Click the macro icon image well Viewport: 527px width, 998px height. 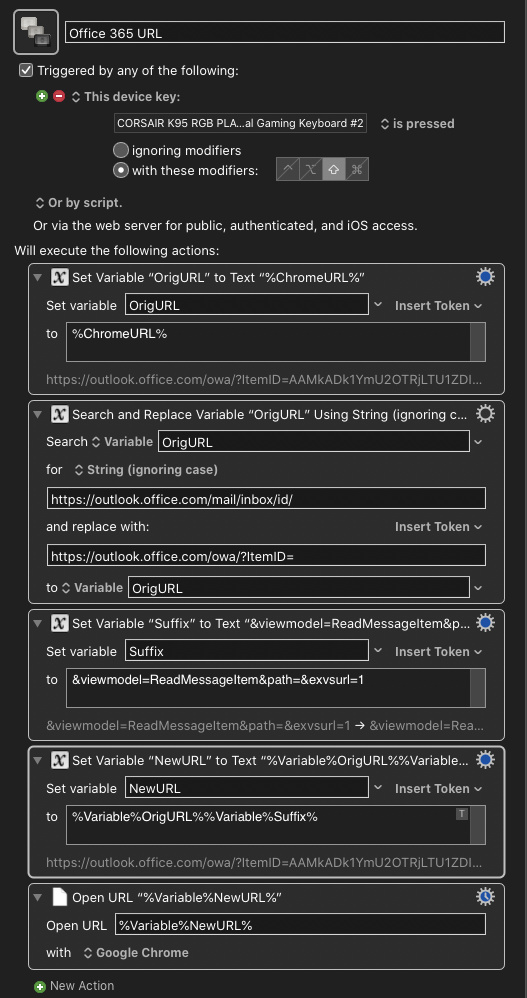click(36, 32)
